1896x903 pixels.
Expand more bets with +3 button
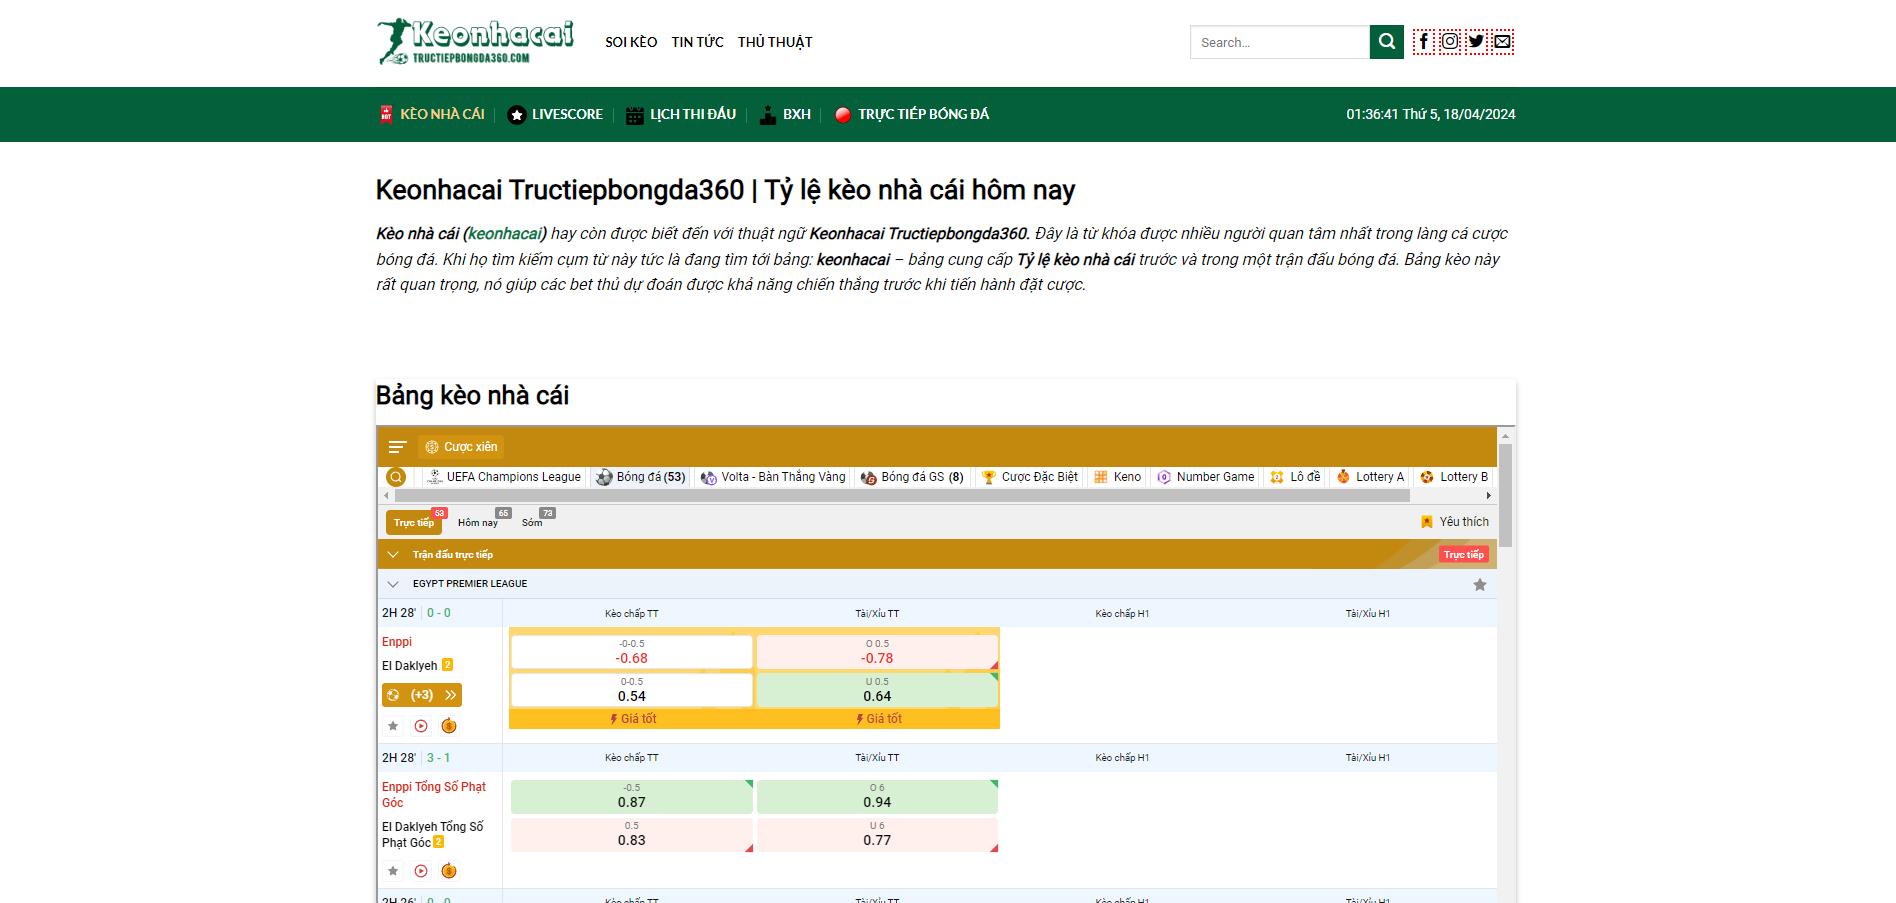(422, 695)
